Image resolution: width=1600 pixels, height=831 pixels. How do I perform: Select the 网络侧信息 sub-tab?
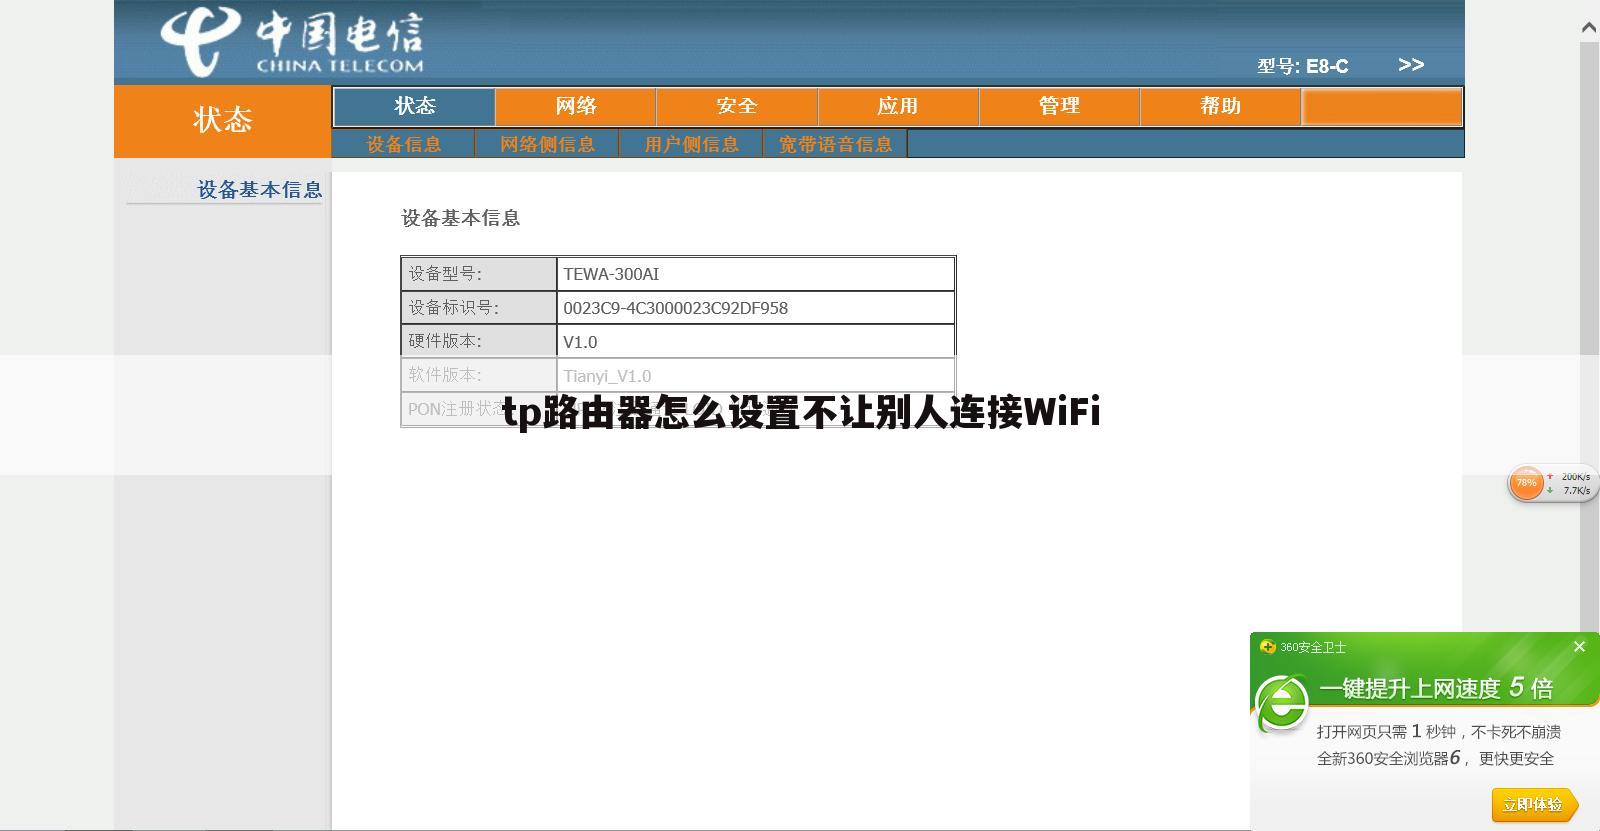547,144
